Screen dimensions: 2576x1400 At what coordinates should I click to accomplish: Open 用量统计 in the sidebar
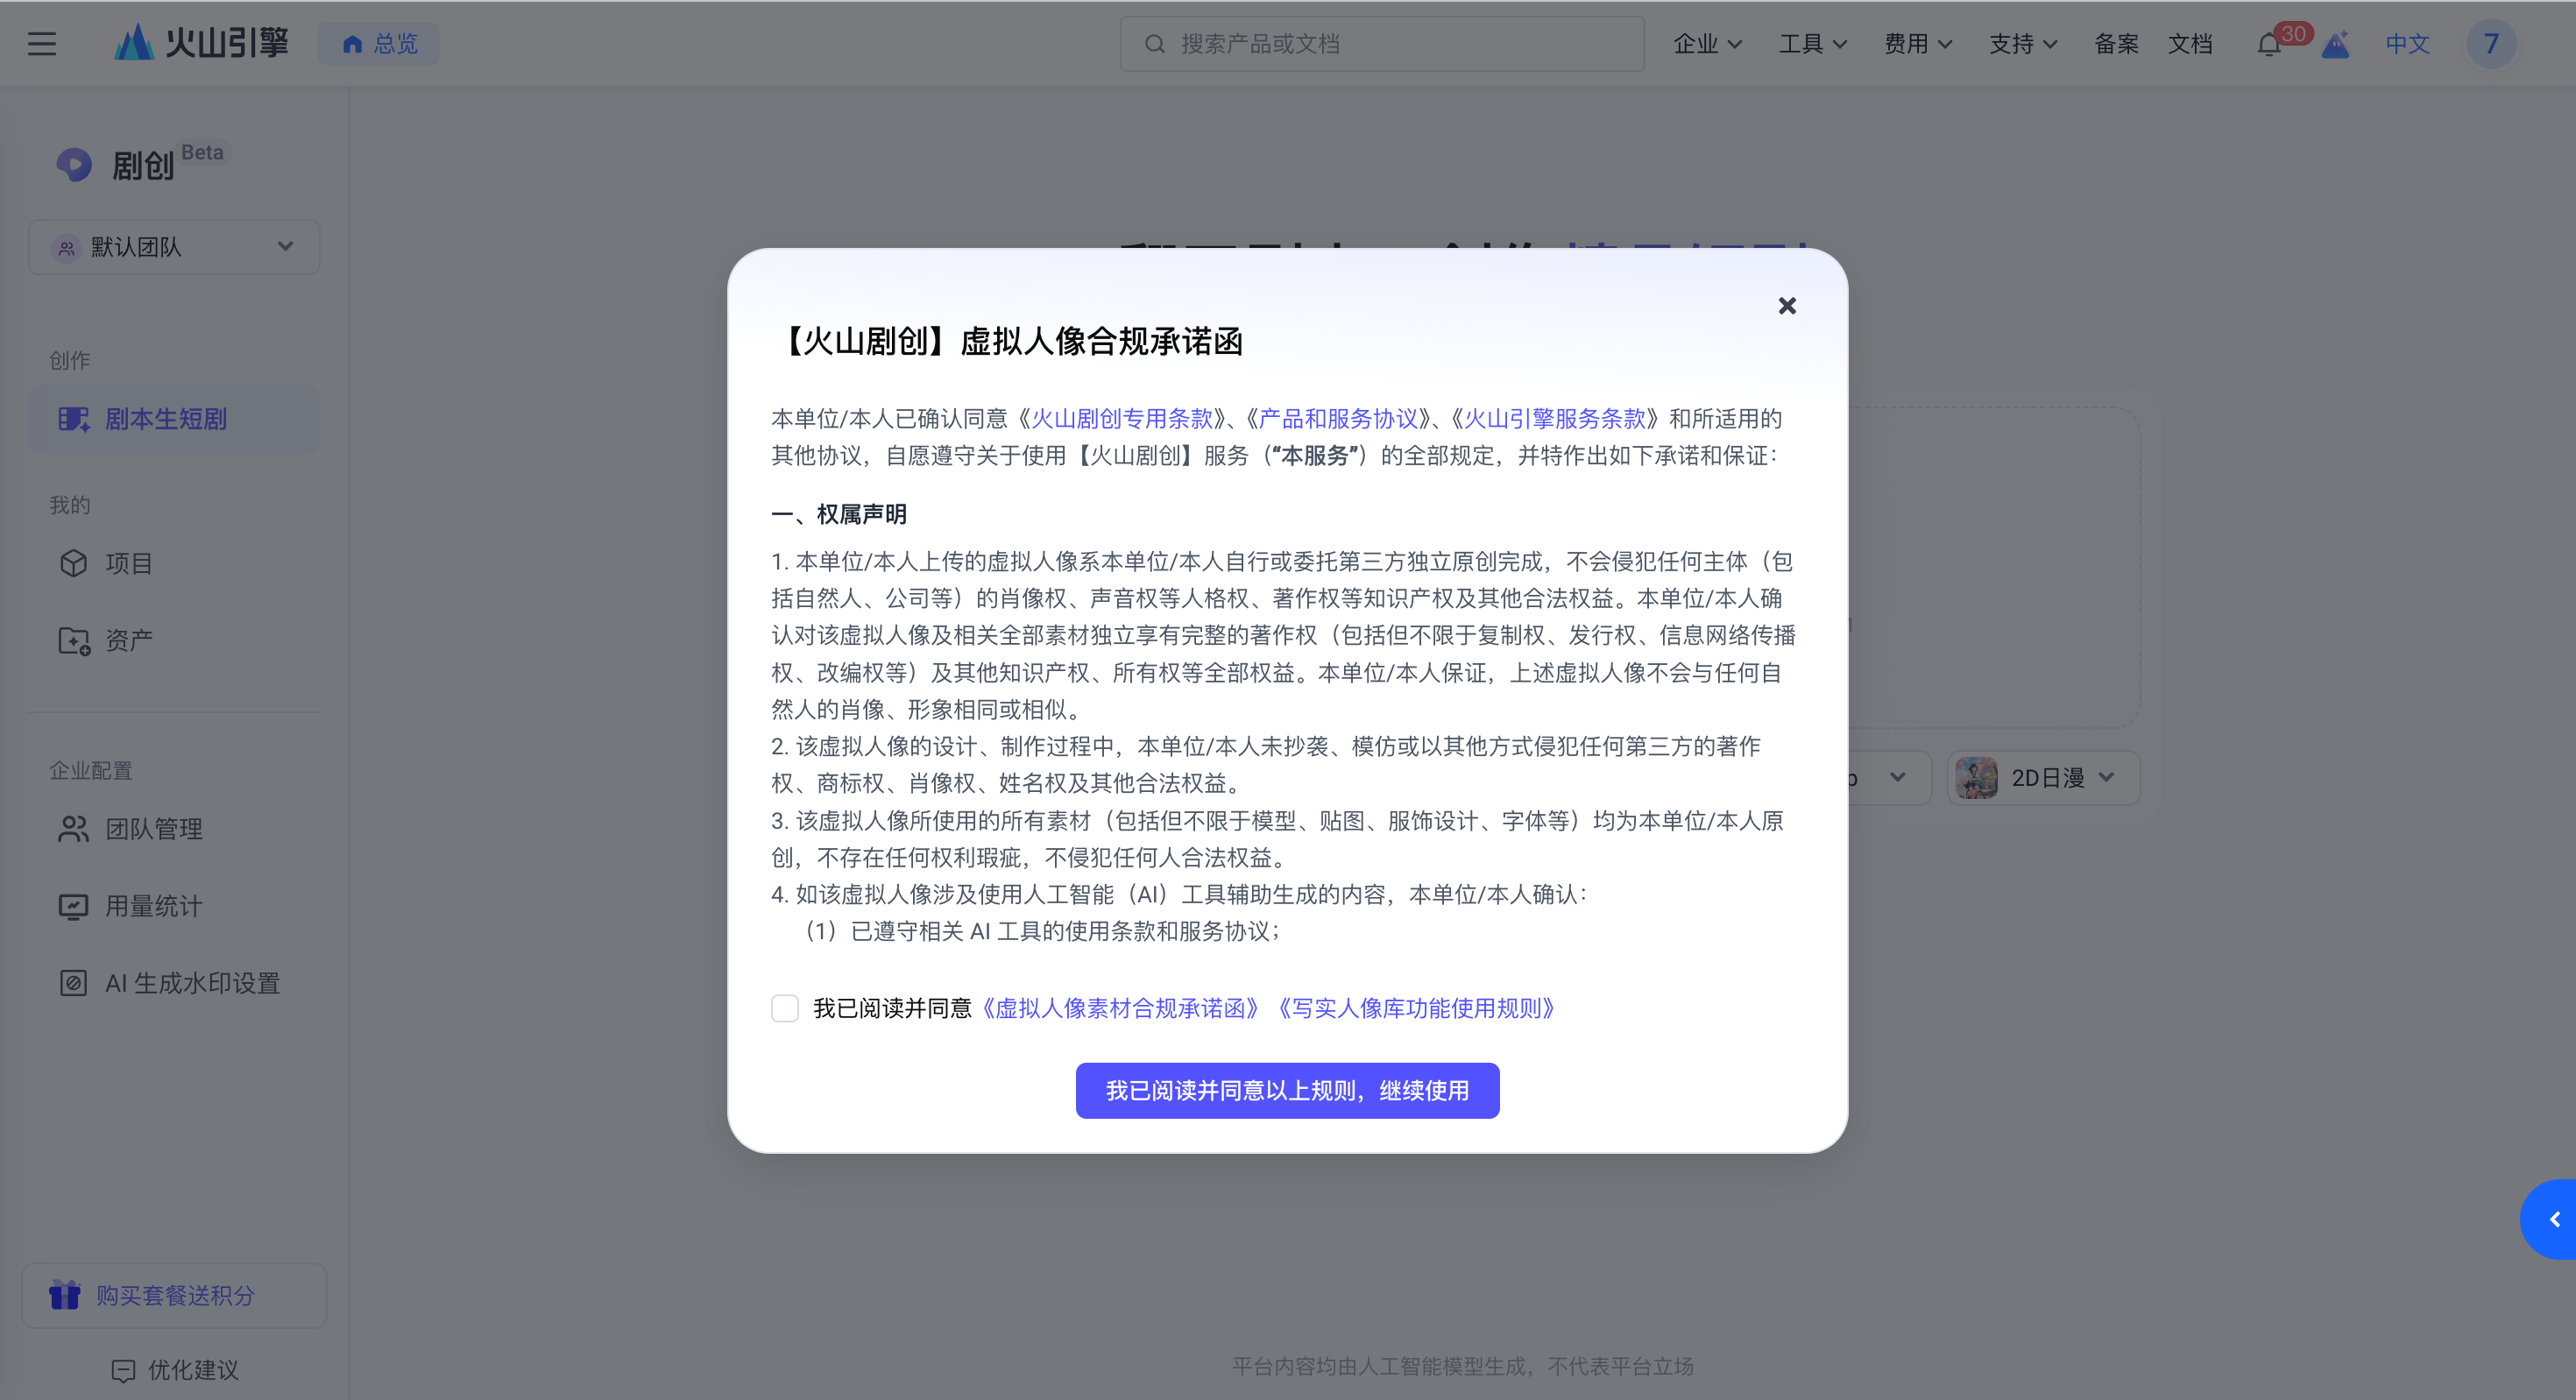coord(174,906)
